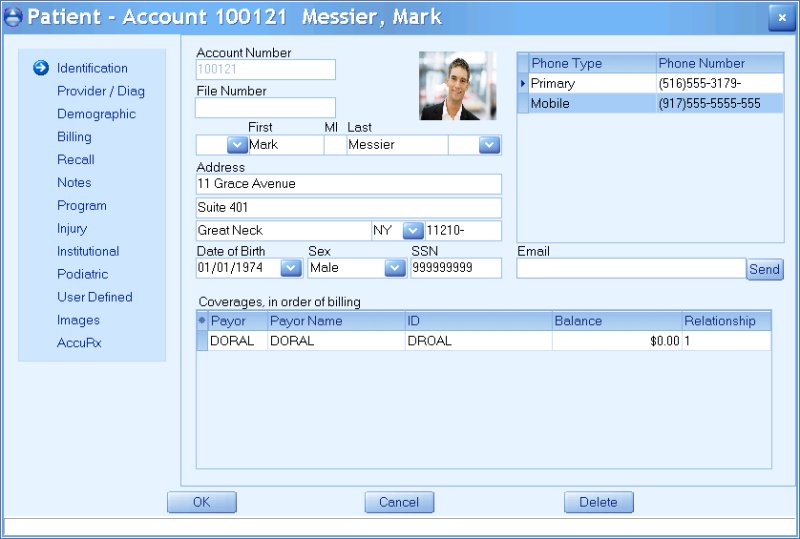
Task: Click the Payor Name column header
Action: coord(336,321)
